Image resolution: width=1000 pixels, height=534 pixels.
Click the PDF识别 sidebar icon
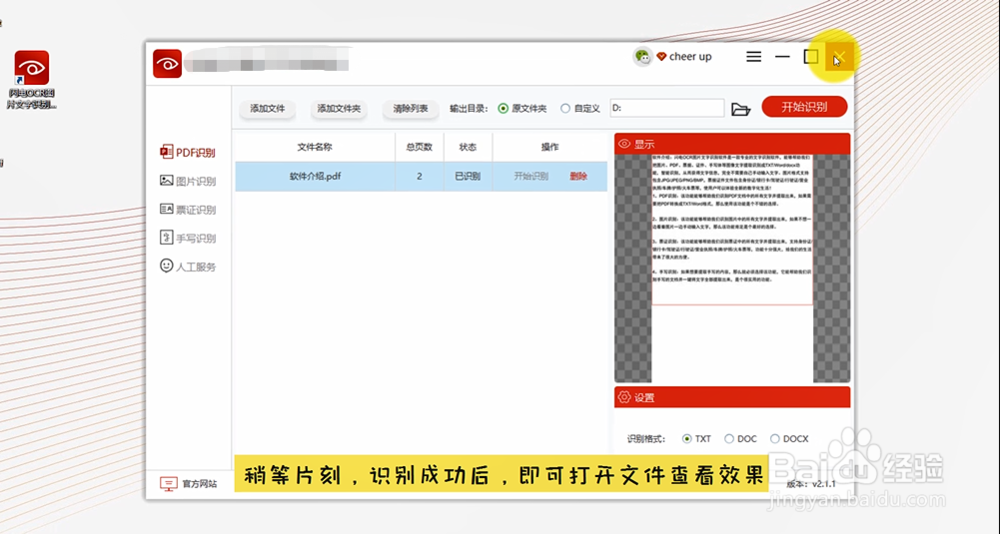pyautogui.click(x=166, y=152)
